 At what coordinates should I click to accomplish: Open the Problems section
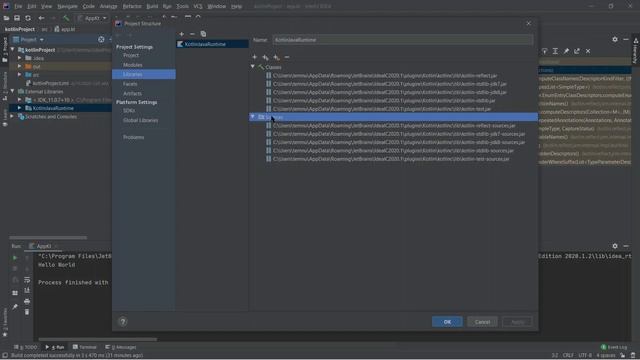coord(133,137)
